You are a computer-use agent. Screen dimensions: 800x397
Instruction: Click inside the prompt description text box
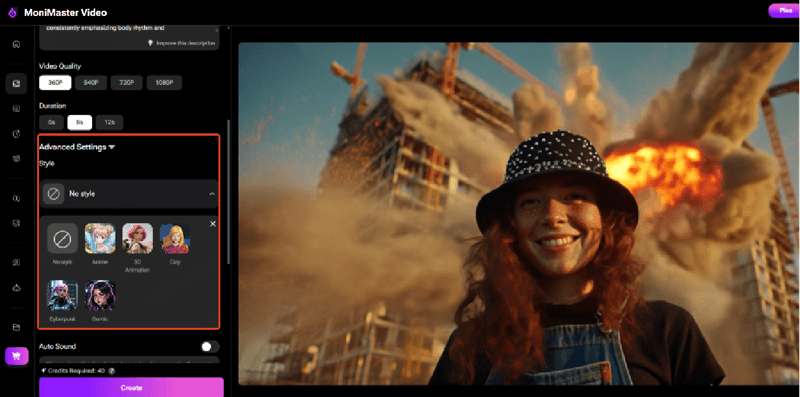129,32
